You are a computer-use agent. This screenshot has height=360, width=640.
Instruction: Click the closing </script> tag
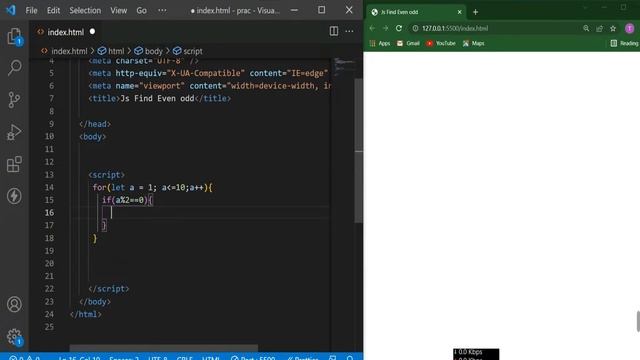[x=109, y=289]
